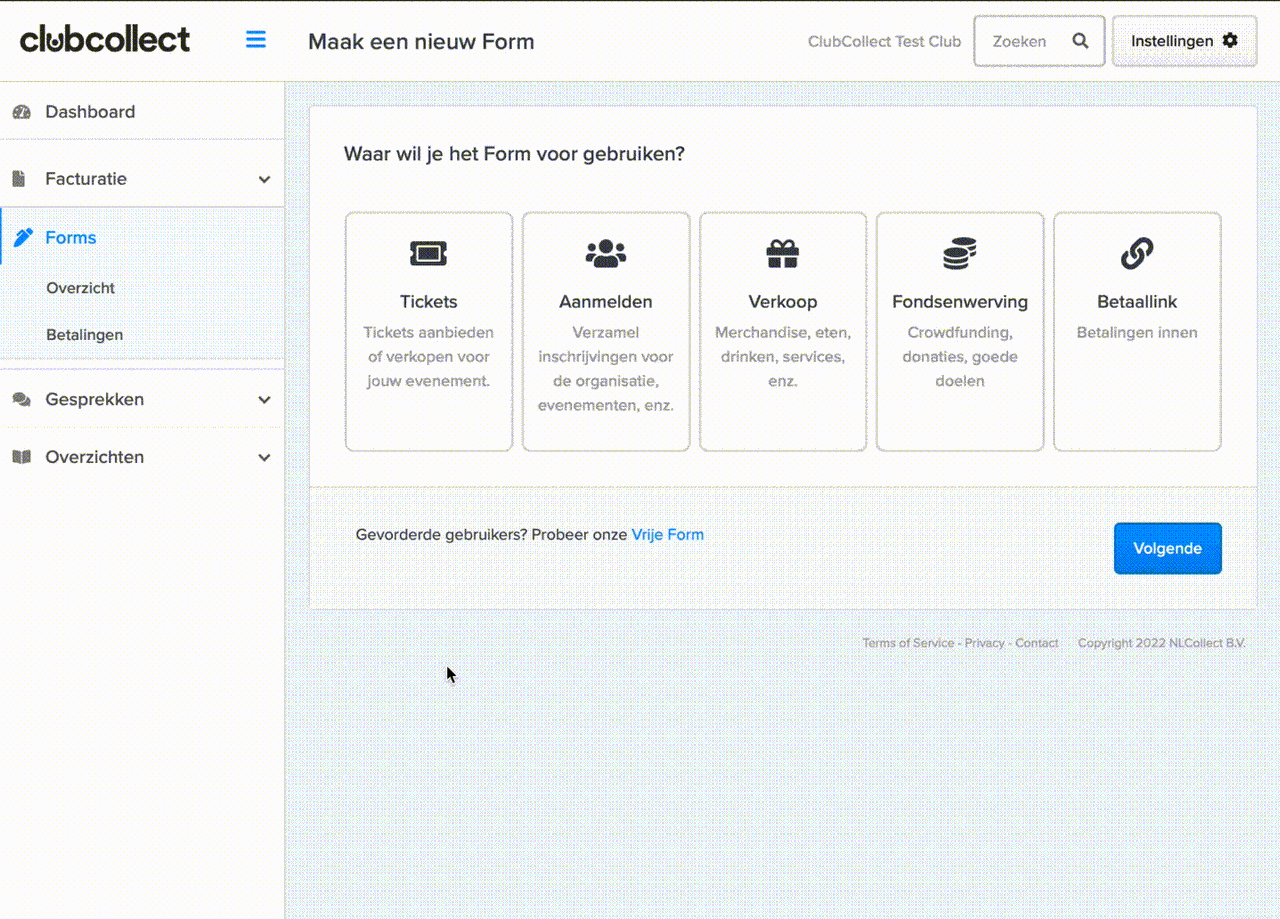The width and height of the screenshot is (1280, 919).
Task: Click 'Crowdfunding, donaties, goede doelen' description
Action: [960, 357]
